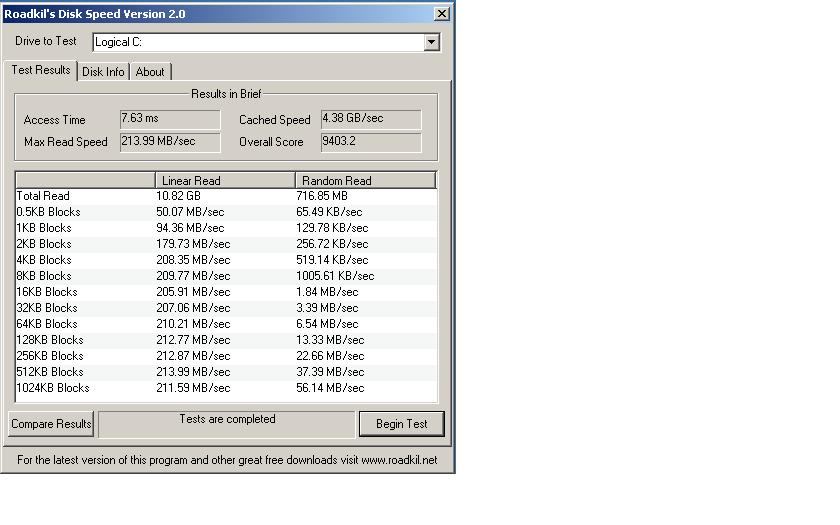Click the 256.72 KB/sec value
The width and height of the screenshot is (840, 525).
[x=332, y=244]
